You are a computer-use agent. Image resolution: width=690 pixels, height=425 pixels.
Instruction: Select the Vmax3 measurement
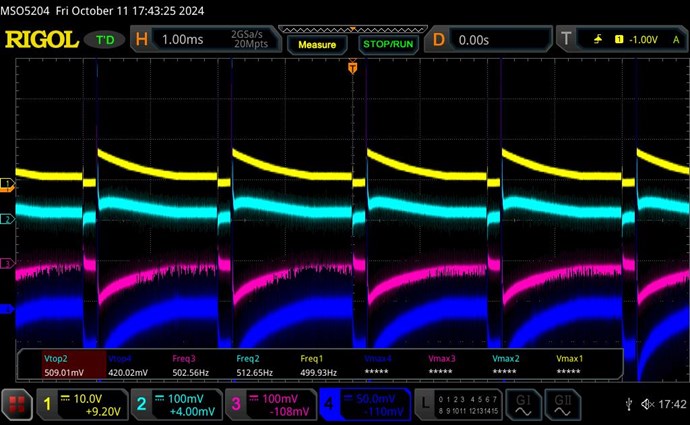click(x=441, y=365)
